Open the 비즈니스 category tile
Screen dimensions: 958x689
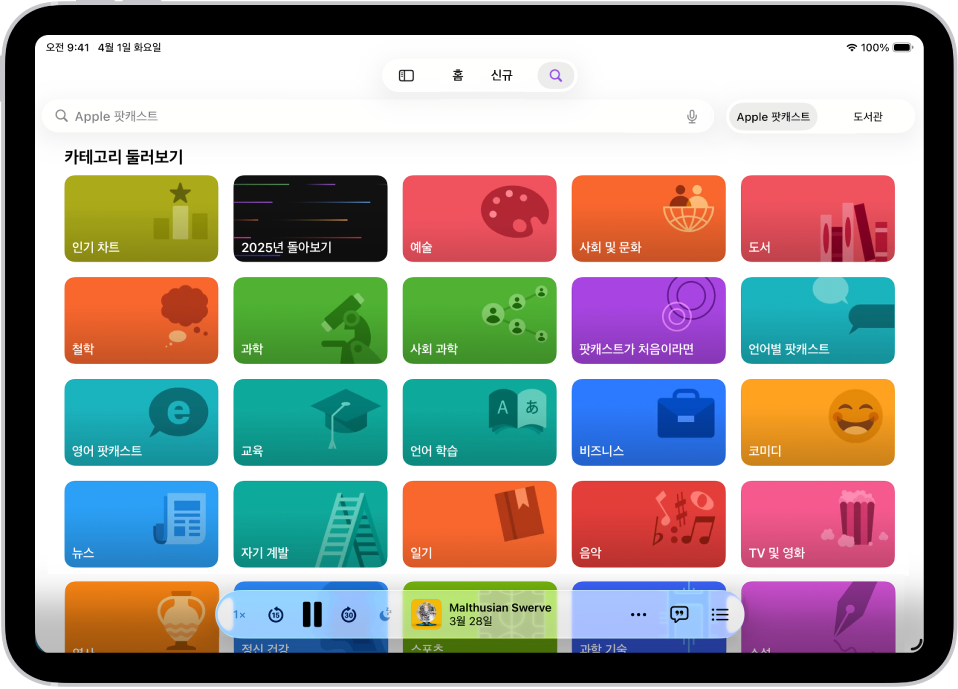pos(648,423)
